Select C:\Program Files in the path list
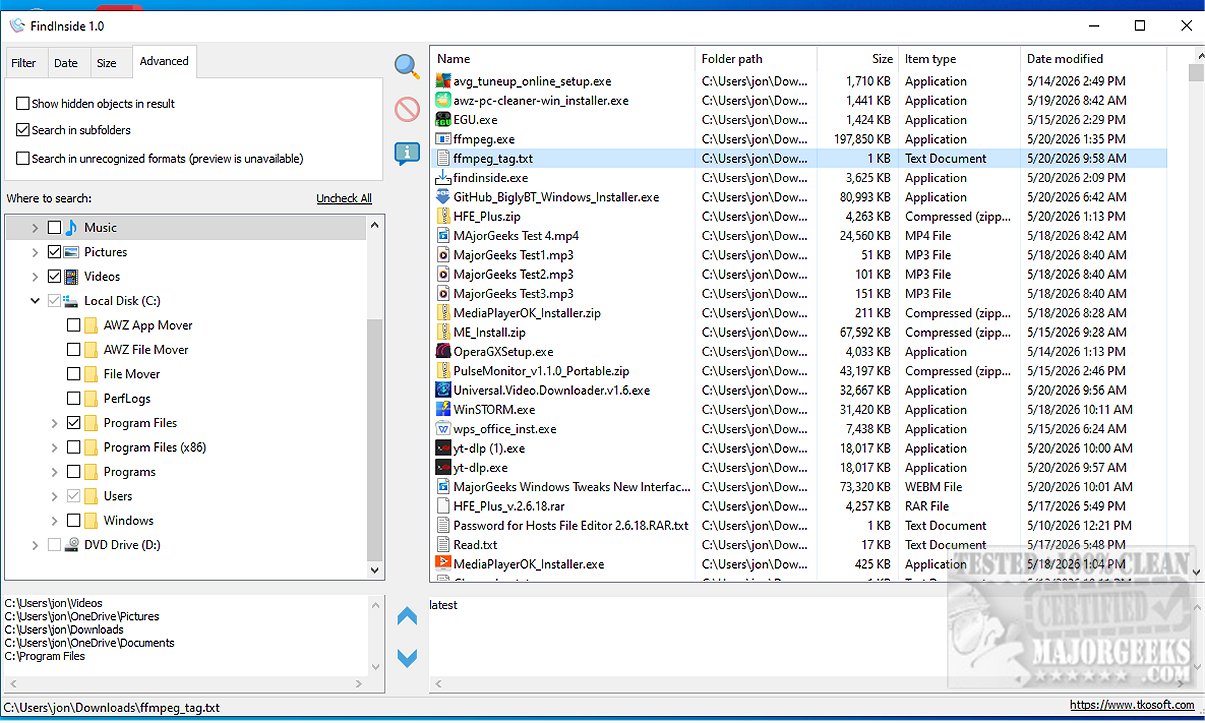The height and width of the screenshot is (723, 1205). point(45,656)
